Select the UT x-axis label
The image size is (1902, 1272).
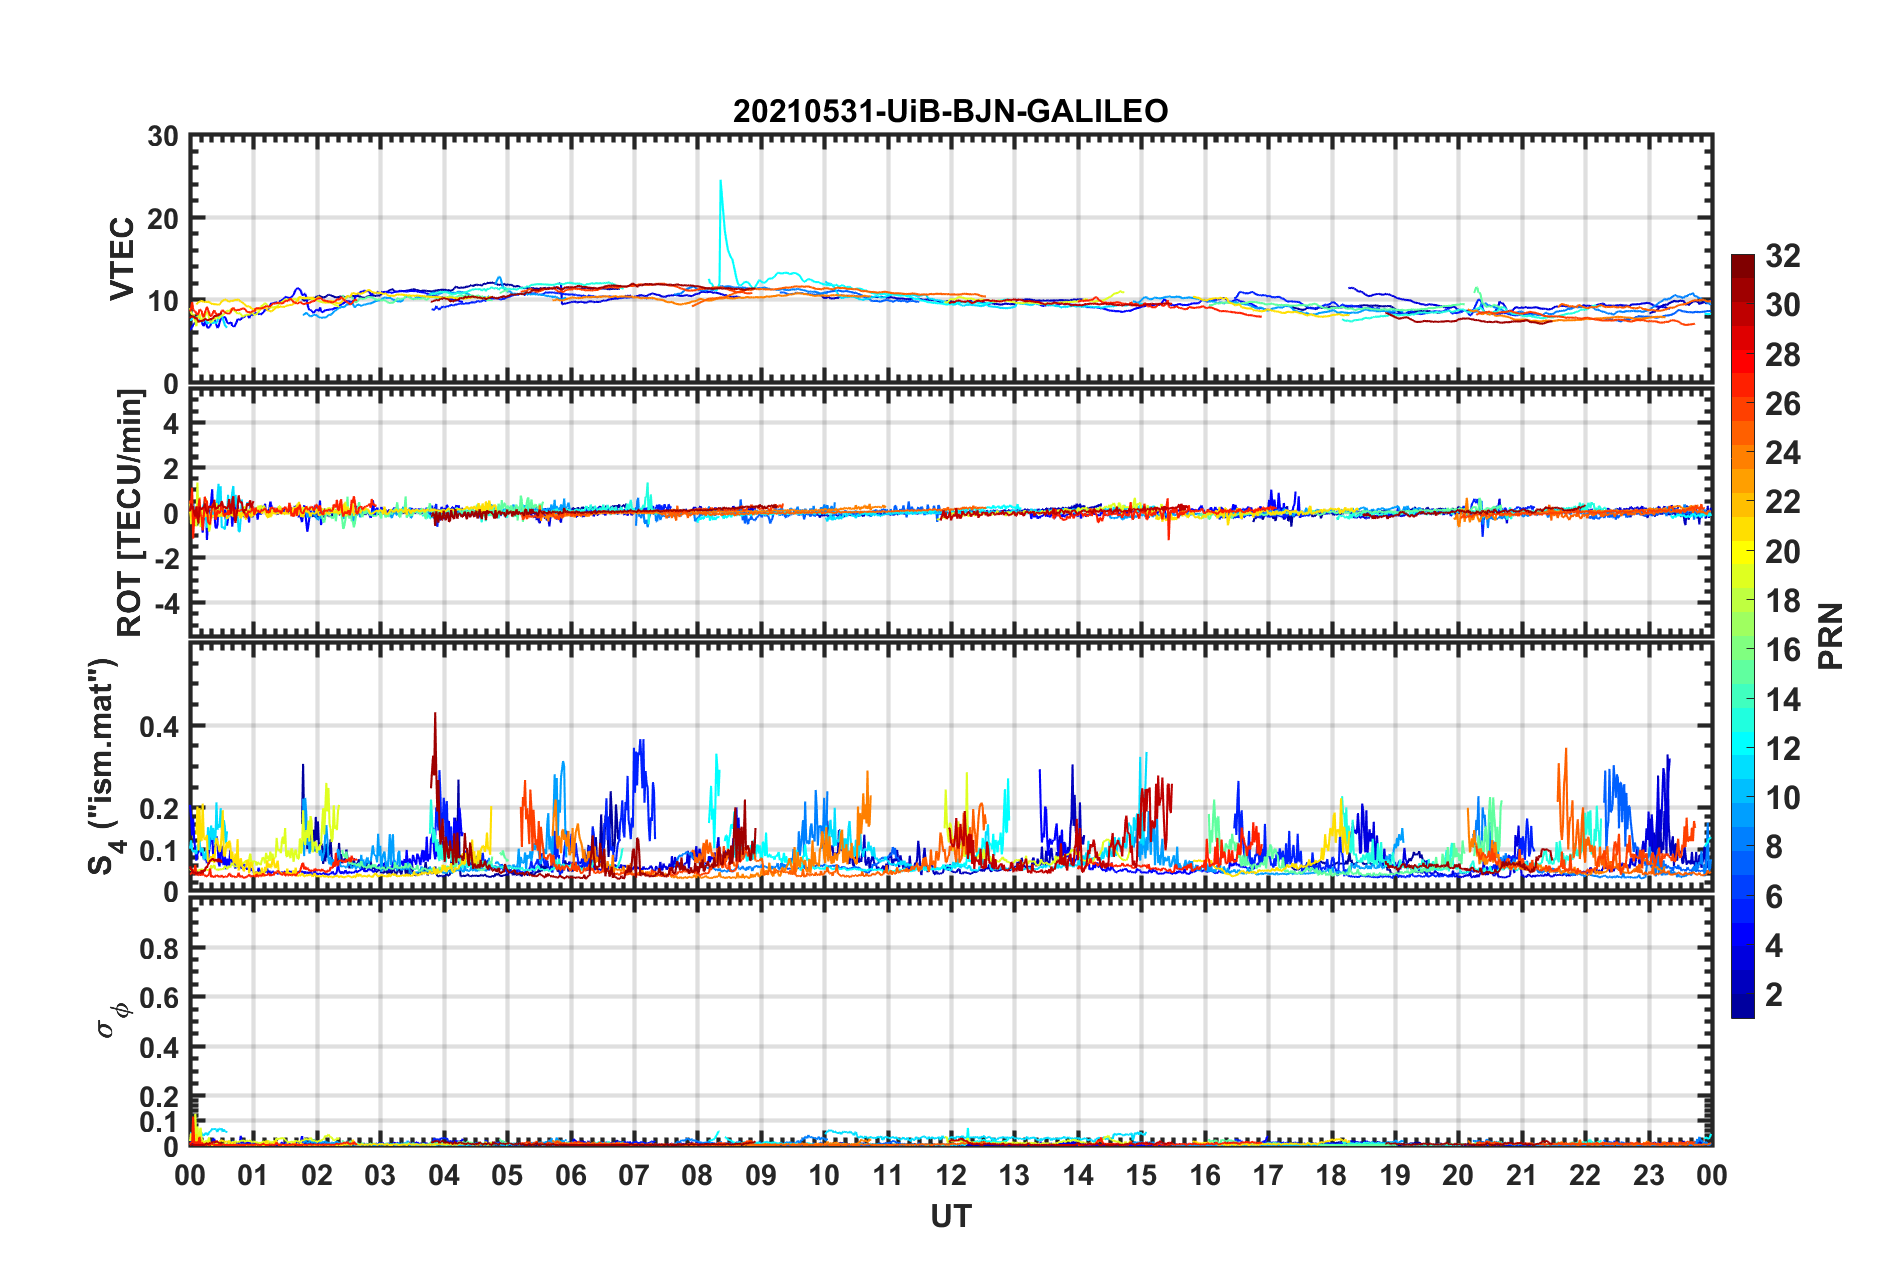(x=951, y=1216)
